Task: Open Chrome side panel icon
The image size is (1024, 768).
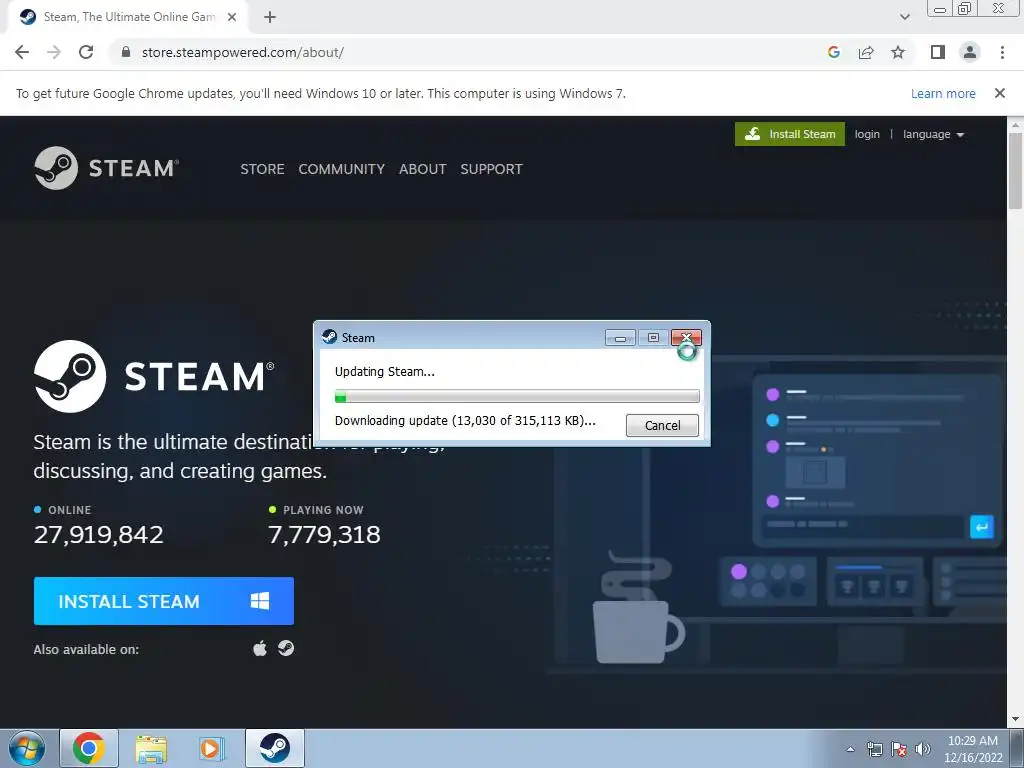Action: click(x=938, y=52)
